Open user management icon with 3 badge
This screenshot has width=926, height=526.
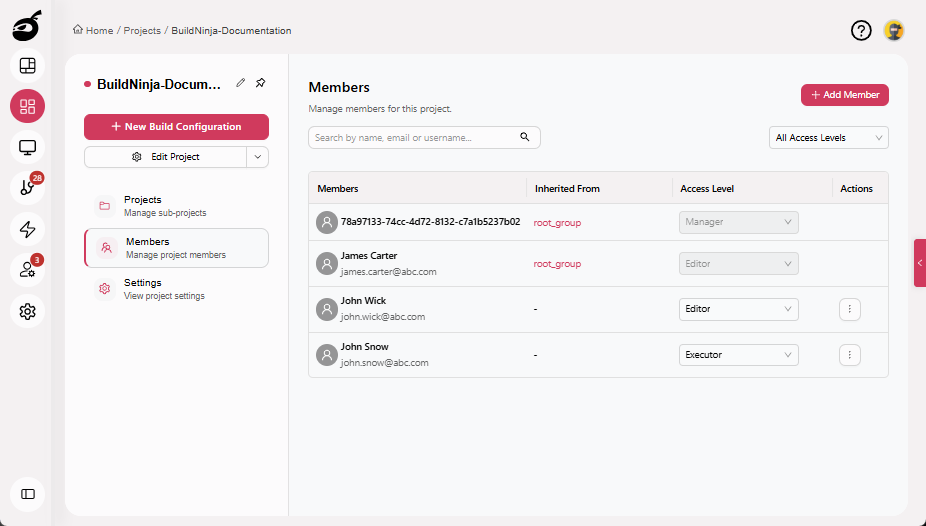pyautogui.click(x=27, y=270)
